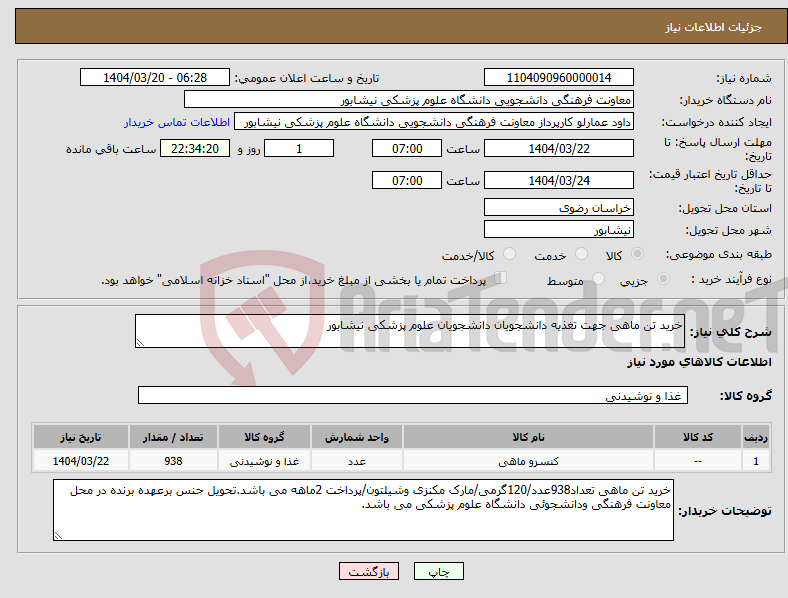Click the quantity cell 938
Screen dimensions: 788x598
[173, 461]
